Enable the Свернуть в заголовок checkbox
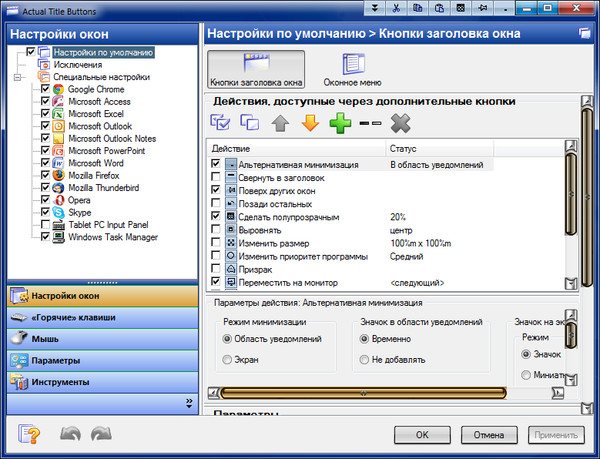The height and width of the screenshot is (459, 600). click(216, 177)
